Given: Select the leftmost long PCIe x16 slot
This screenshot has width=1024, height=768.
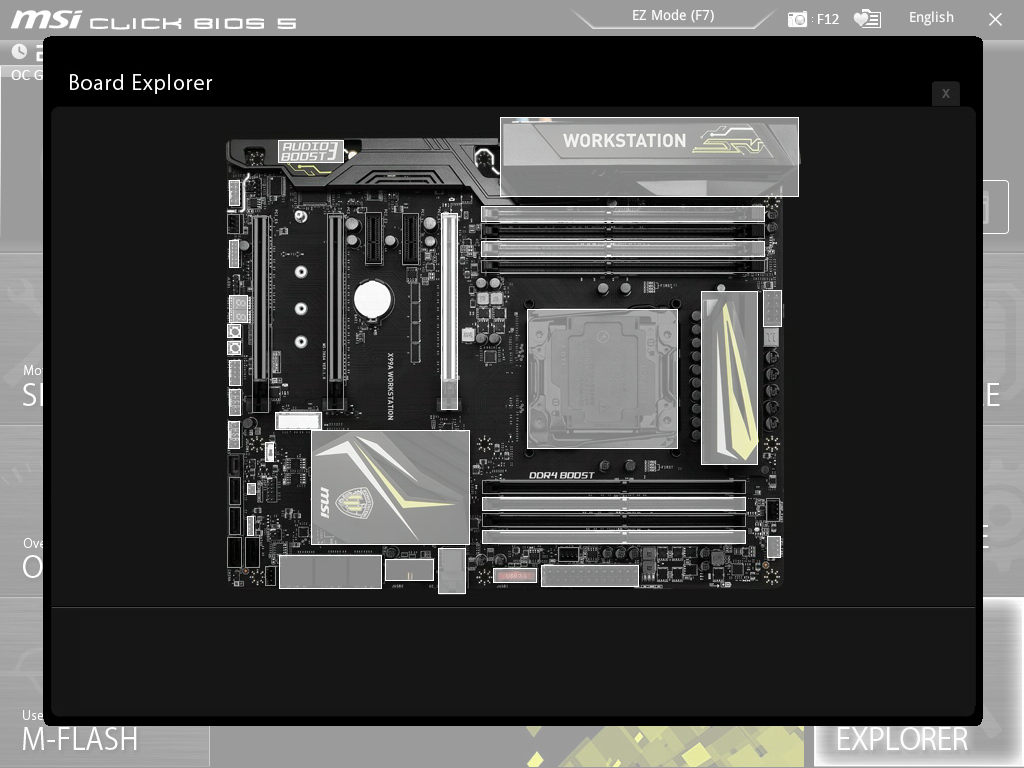Looking at the screenshot, I should [261, 313].
